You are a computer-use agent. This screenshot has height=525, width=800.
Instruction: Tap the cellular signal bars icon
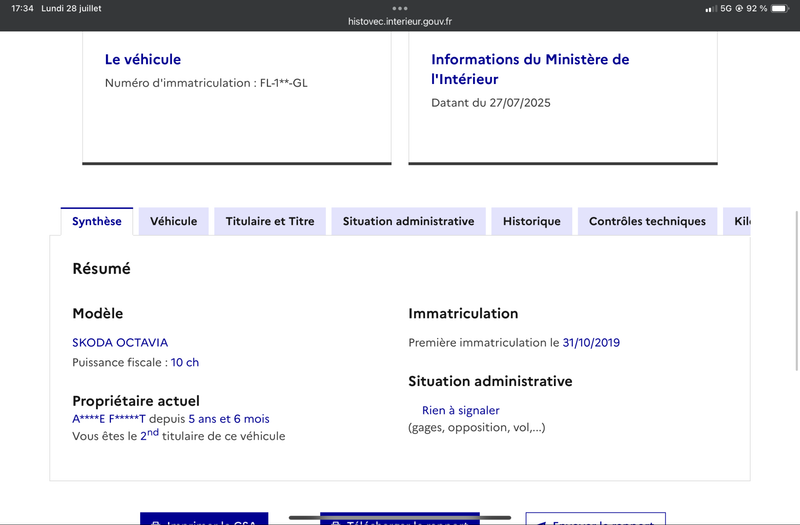pyautogui.click(x=711, y=9)
